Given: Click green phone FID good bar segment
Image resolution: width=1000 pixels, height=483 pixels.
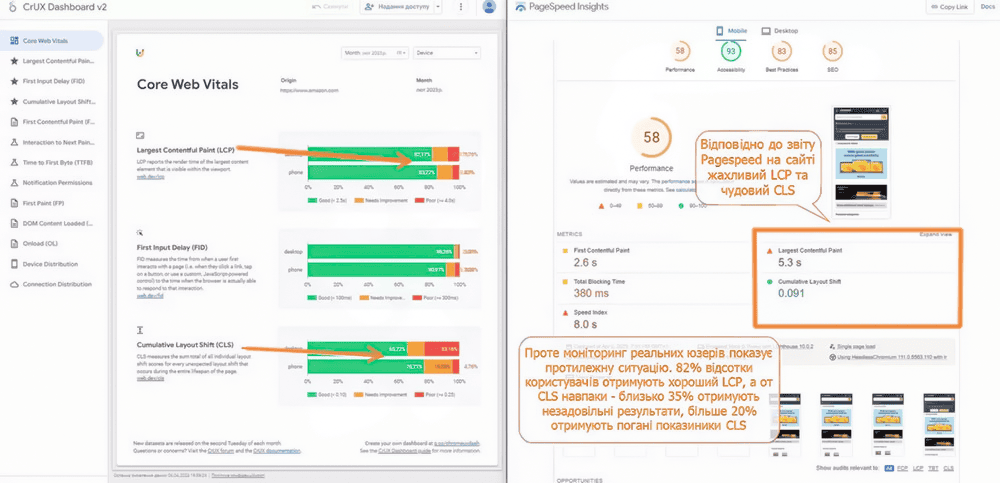Looking at the screenshot, I should pyautogui.click(x=378, y=271).
